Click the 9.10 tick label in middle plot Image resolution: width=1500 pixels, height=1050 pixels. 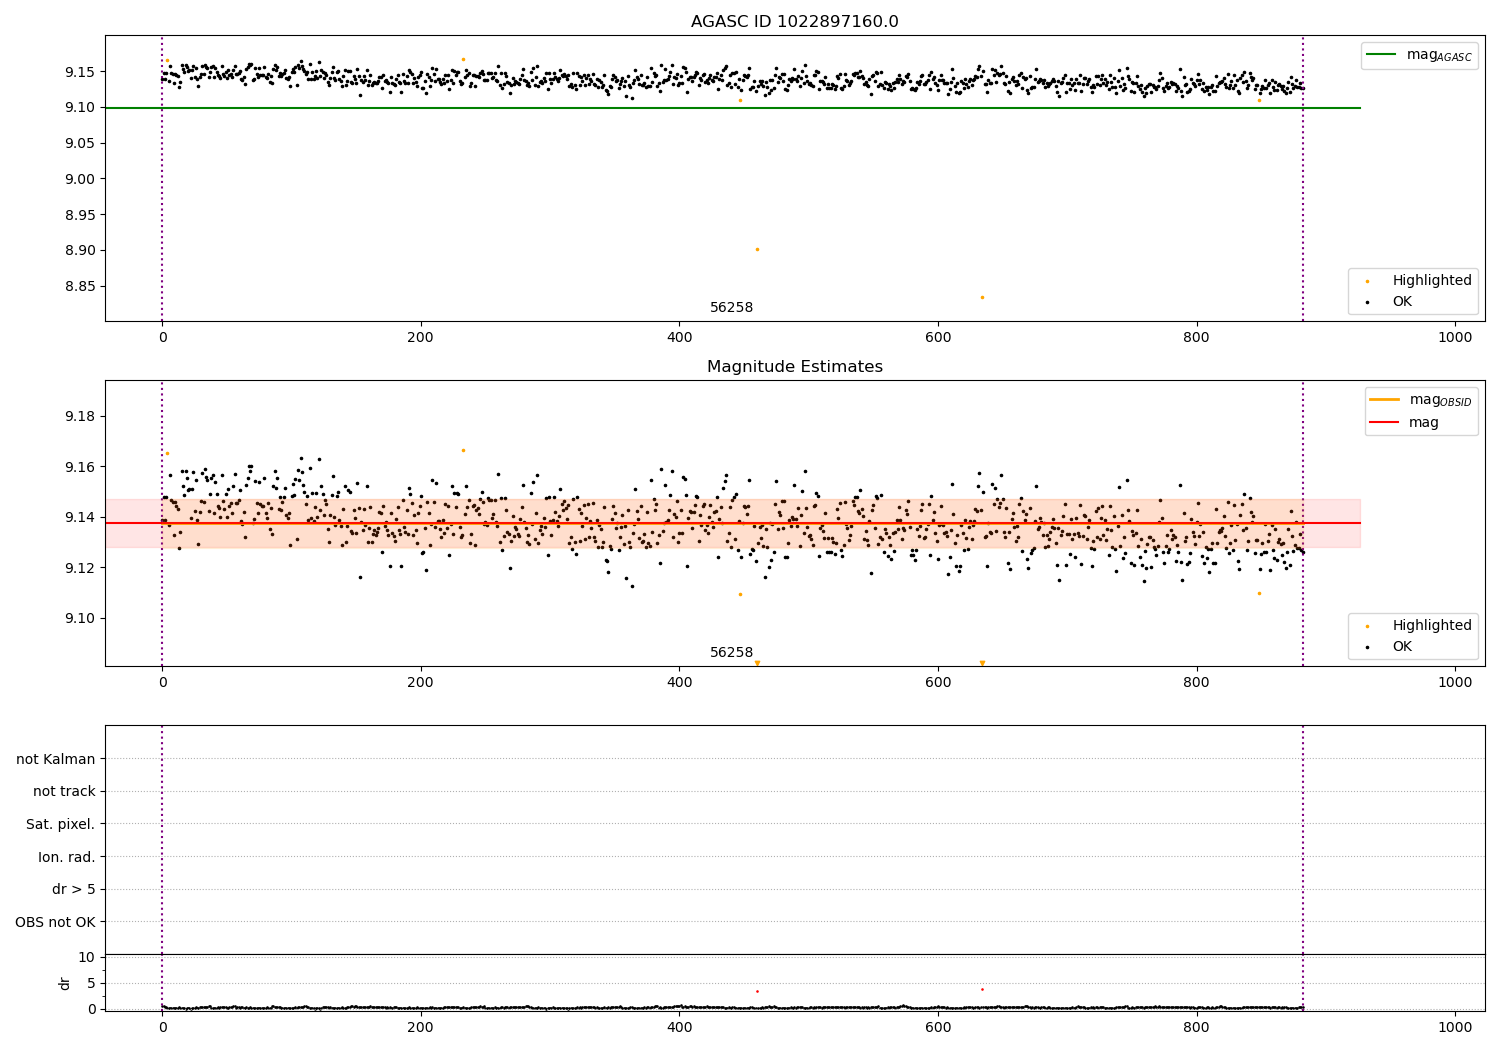click(80, 619)
